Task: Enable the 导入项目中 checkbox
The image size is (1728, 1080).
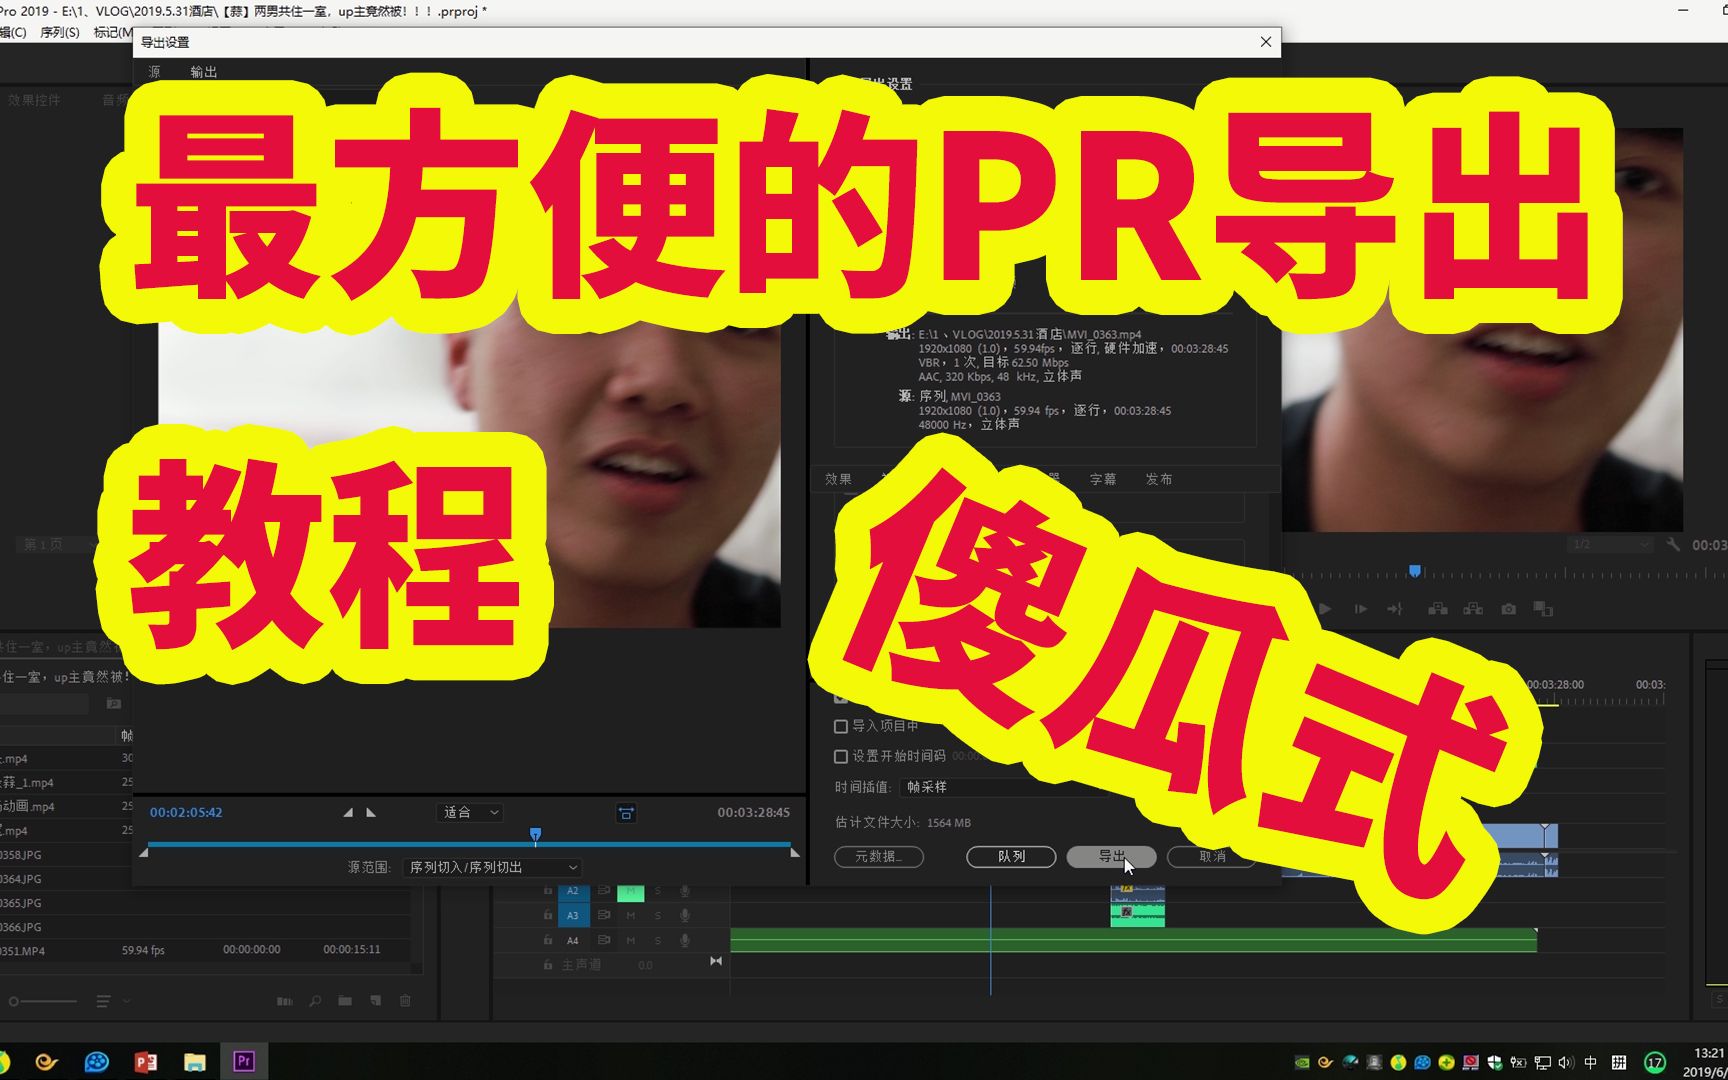Action: 841,726
